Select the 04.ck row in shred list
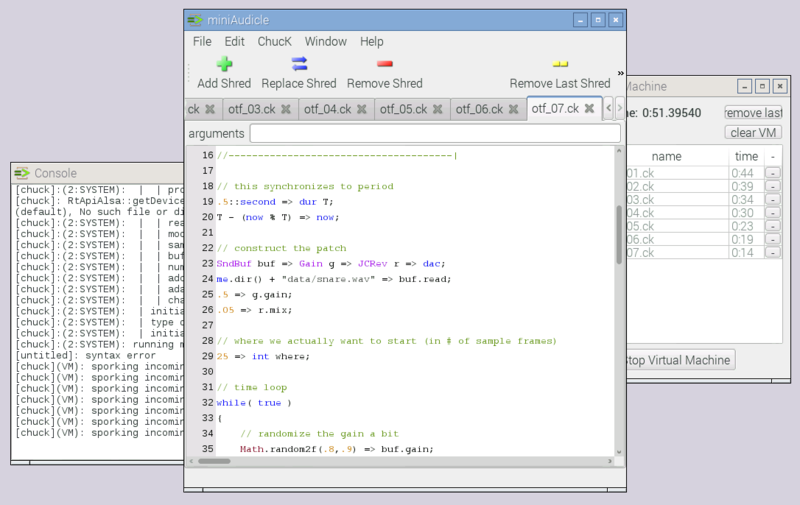800x505 pixels. point(704,213)
